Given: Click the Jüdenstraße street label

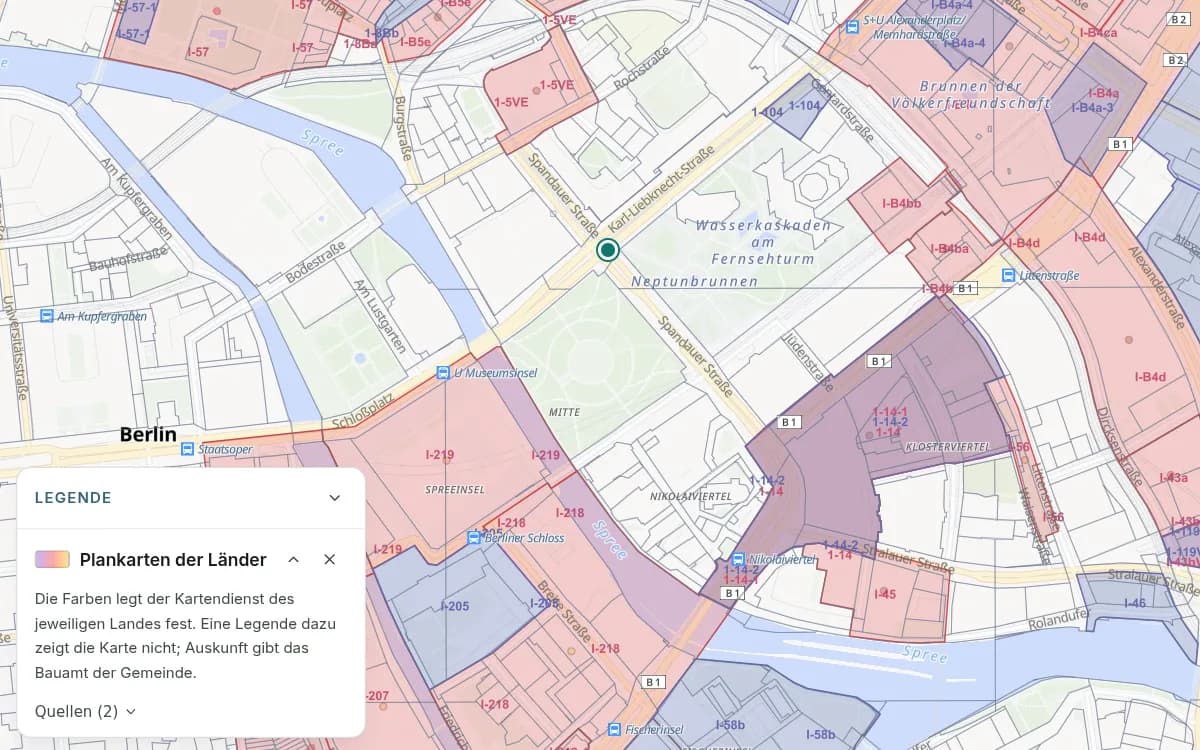Looking at the screenshot, I should pyautogui.click(x=807, y=361).
